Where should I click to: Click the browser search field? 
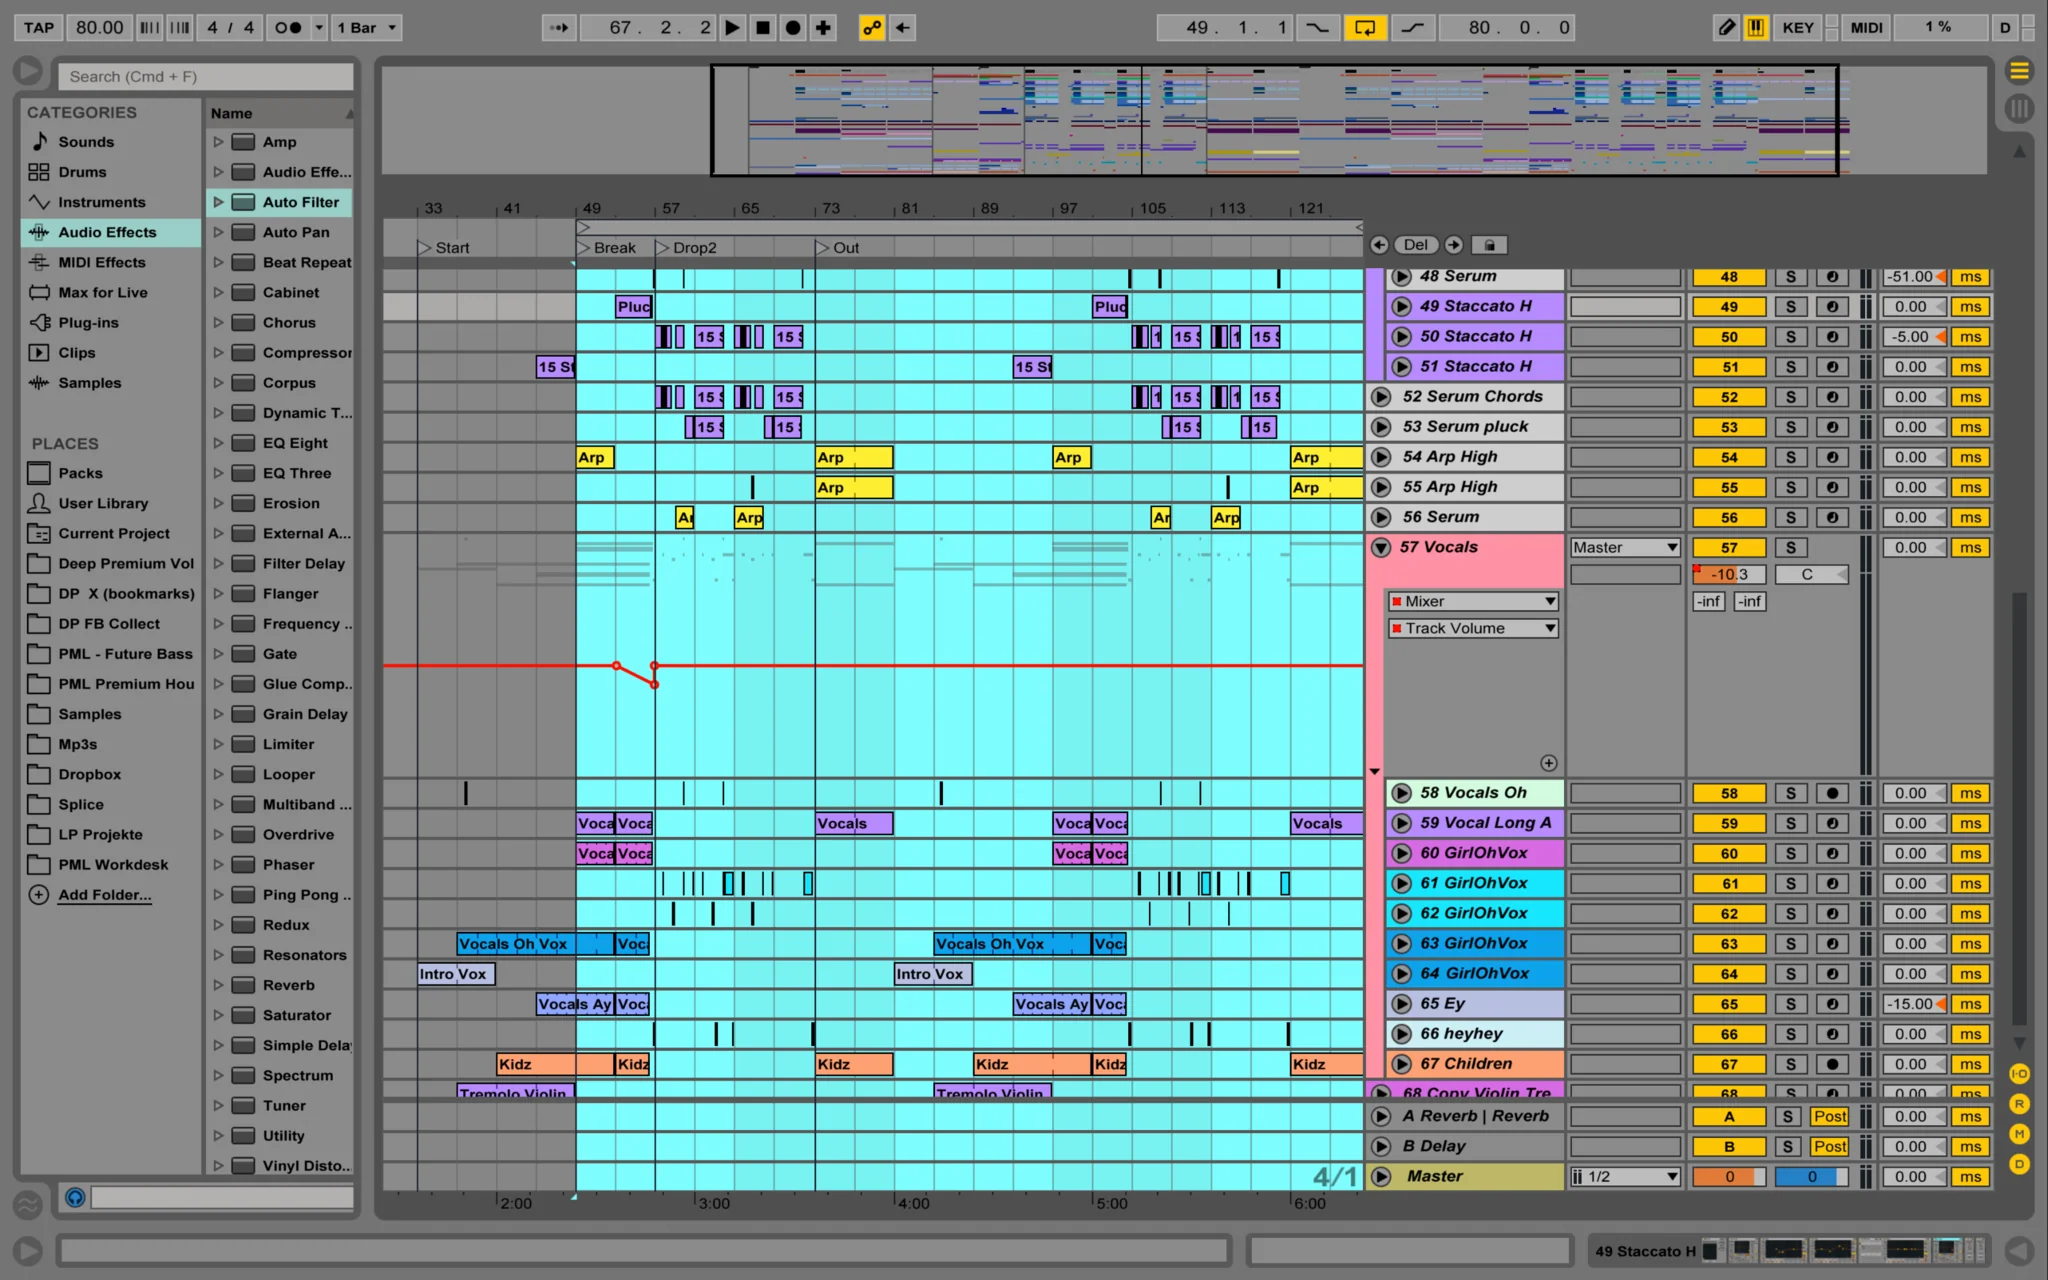[206, 76]
